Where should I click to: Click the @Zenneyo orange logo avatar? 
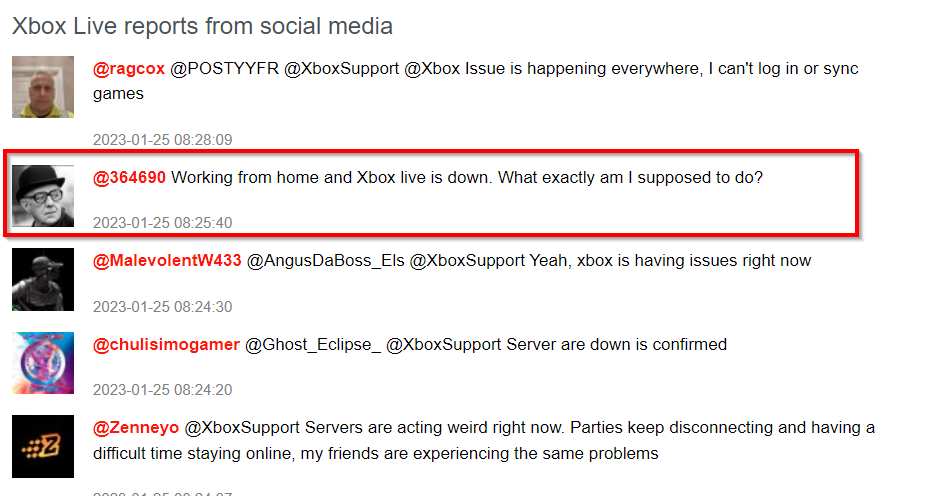point(42,445)
